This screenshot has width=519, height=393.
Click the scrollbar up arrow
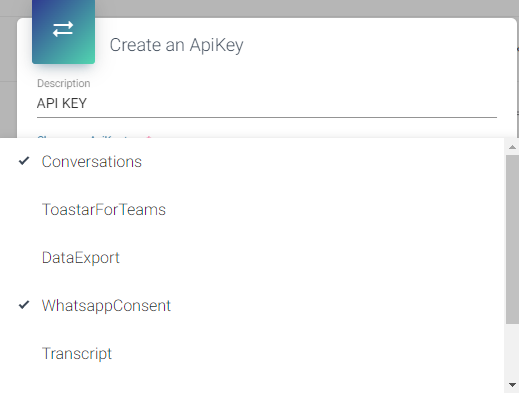(x=512, y=147)
